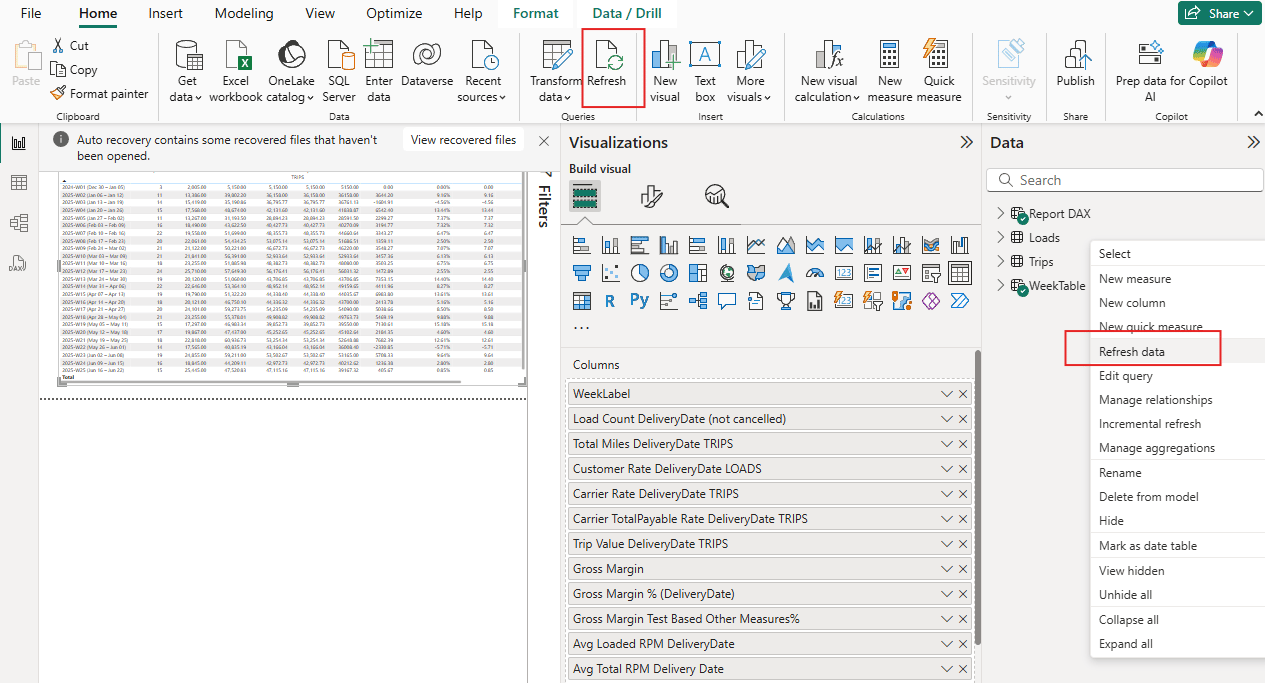Screen dimensions: 1265x683
Task: Remove the Gross Margin column field
Action: 963,569
